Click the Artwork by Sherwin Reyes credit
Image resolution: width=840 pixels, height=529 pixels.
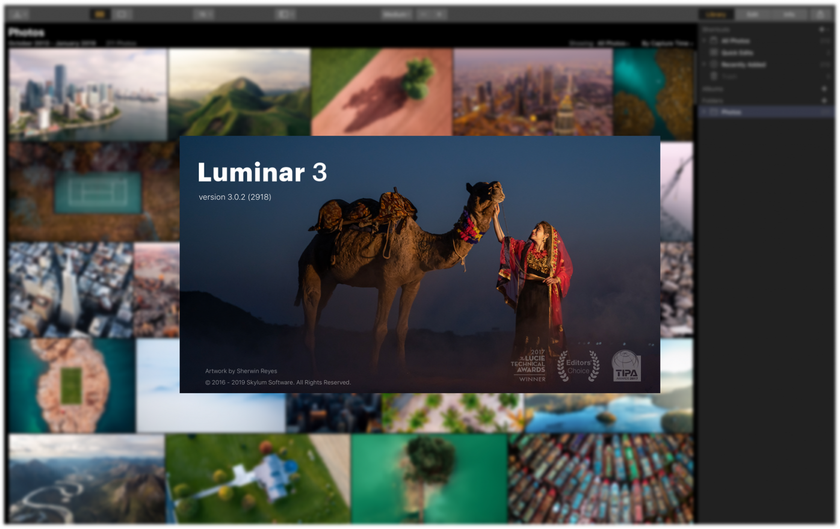click(241, 371)
